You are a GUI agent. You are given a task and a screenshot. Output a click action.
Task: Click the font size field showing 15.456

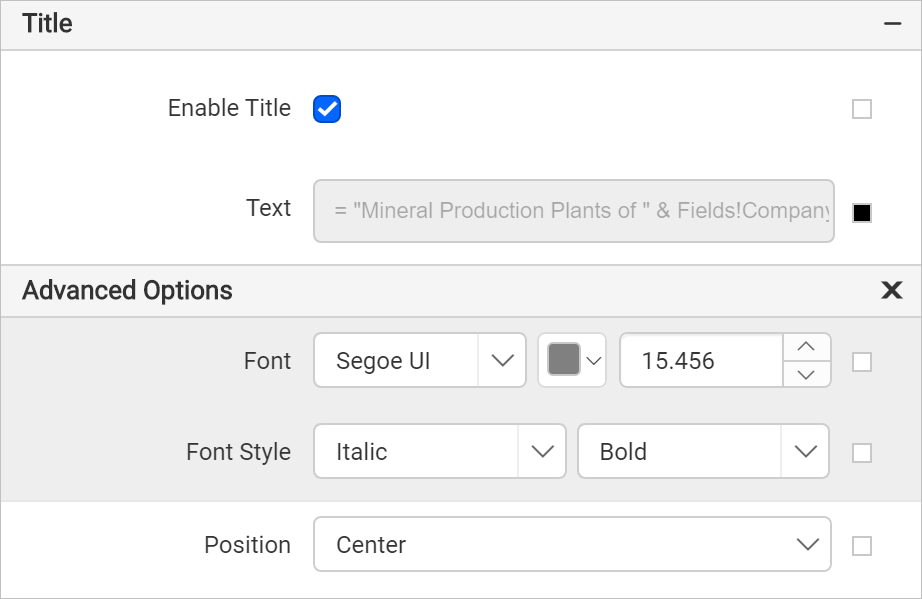click(700, 360)
